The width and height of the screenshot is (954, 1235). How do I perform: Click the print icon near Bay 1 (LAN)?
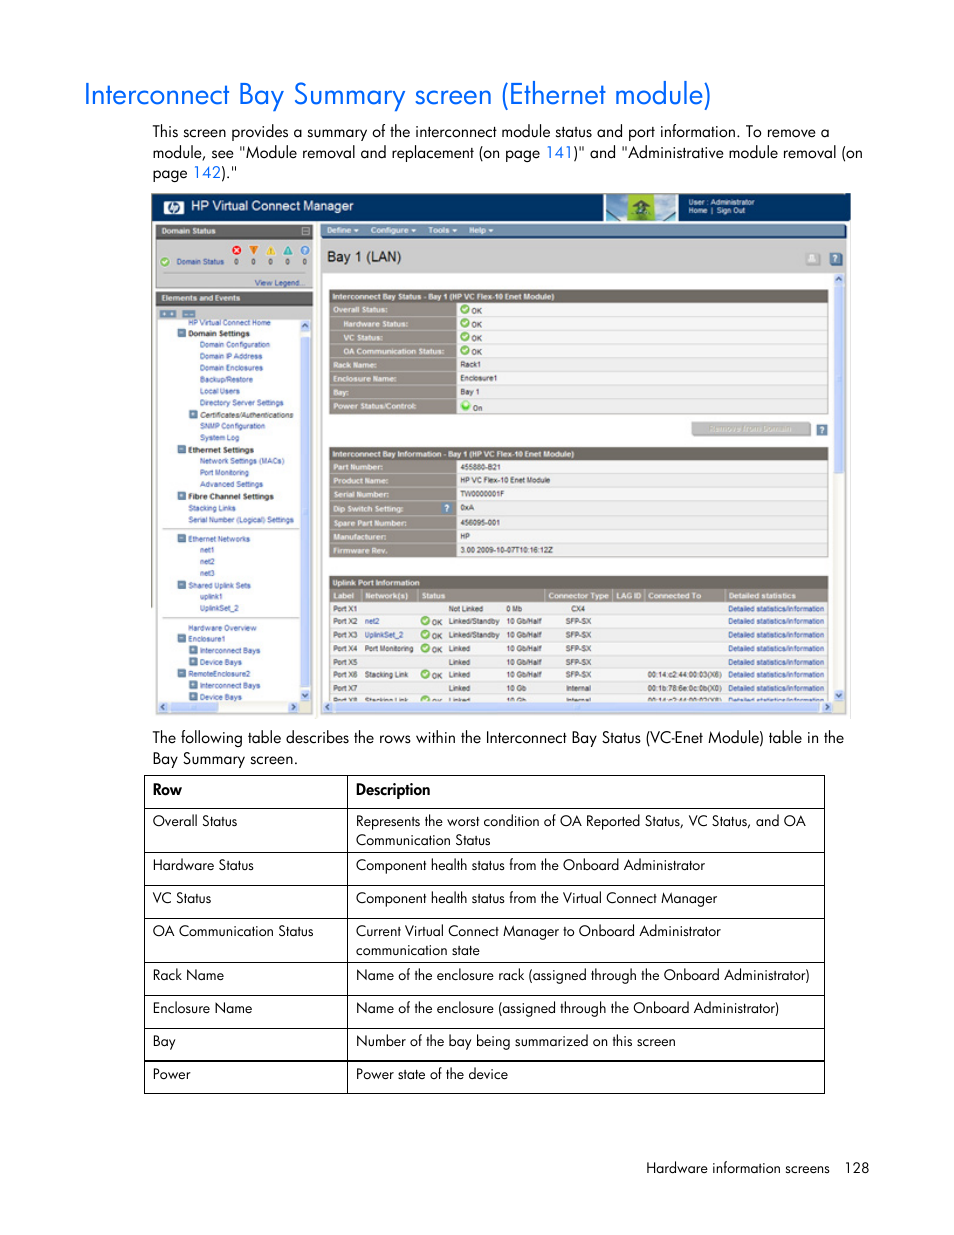[x=813, y=259]
